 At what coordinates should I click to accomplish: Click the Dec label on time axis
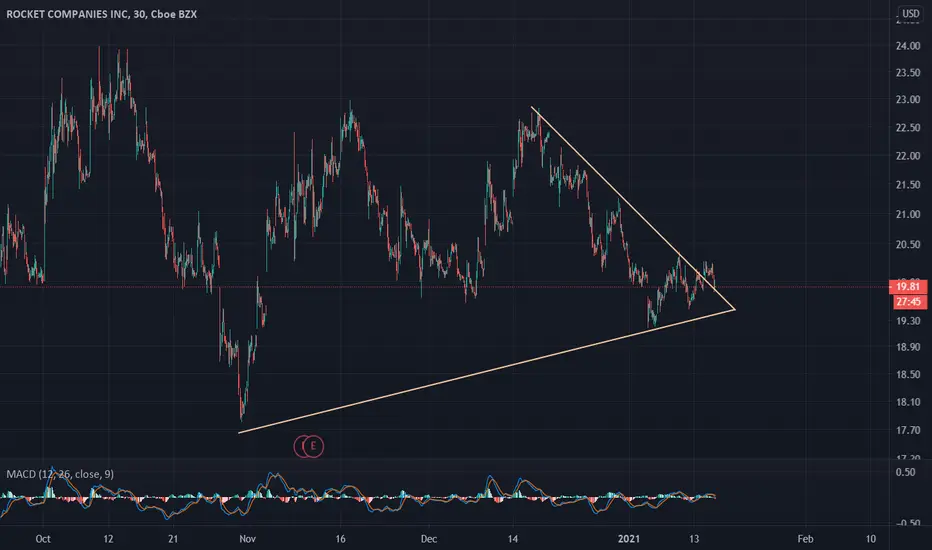pyautogui.click(x=429, y=539)
